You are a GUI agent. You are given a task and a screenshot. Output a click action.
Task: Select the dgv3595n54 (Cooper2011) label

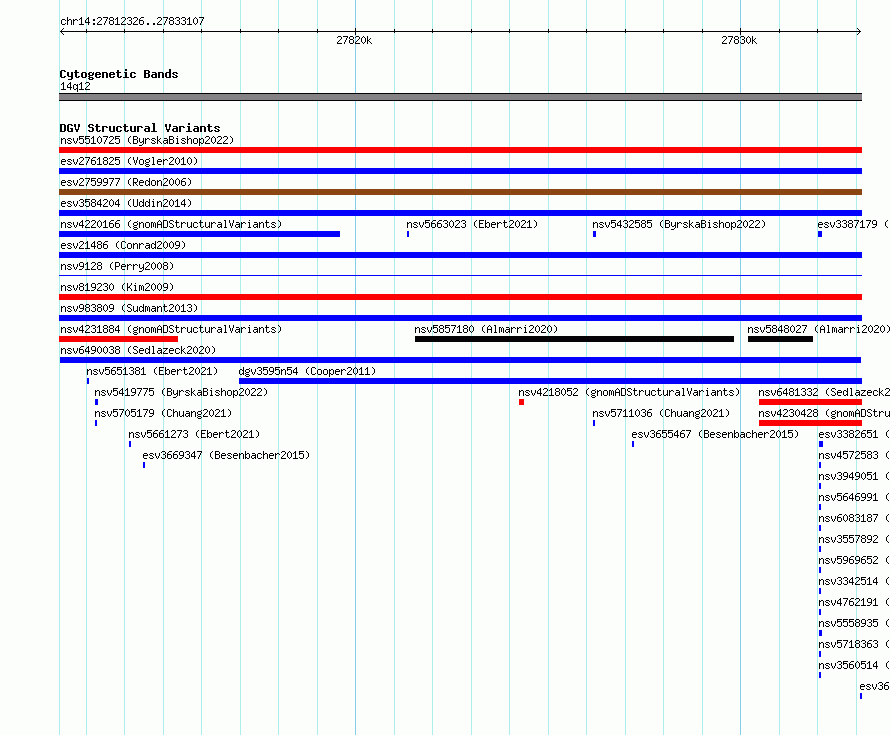[307, 371]
